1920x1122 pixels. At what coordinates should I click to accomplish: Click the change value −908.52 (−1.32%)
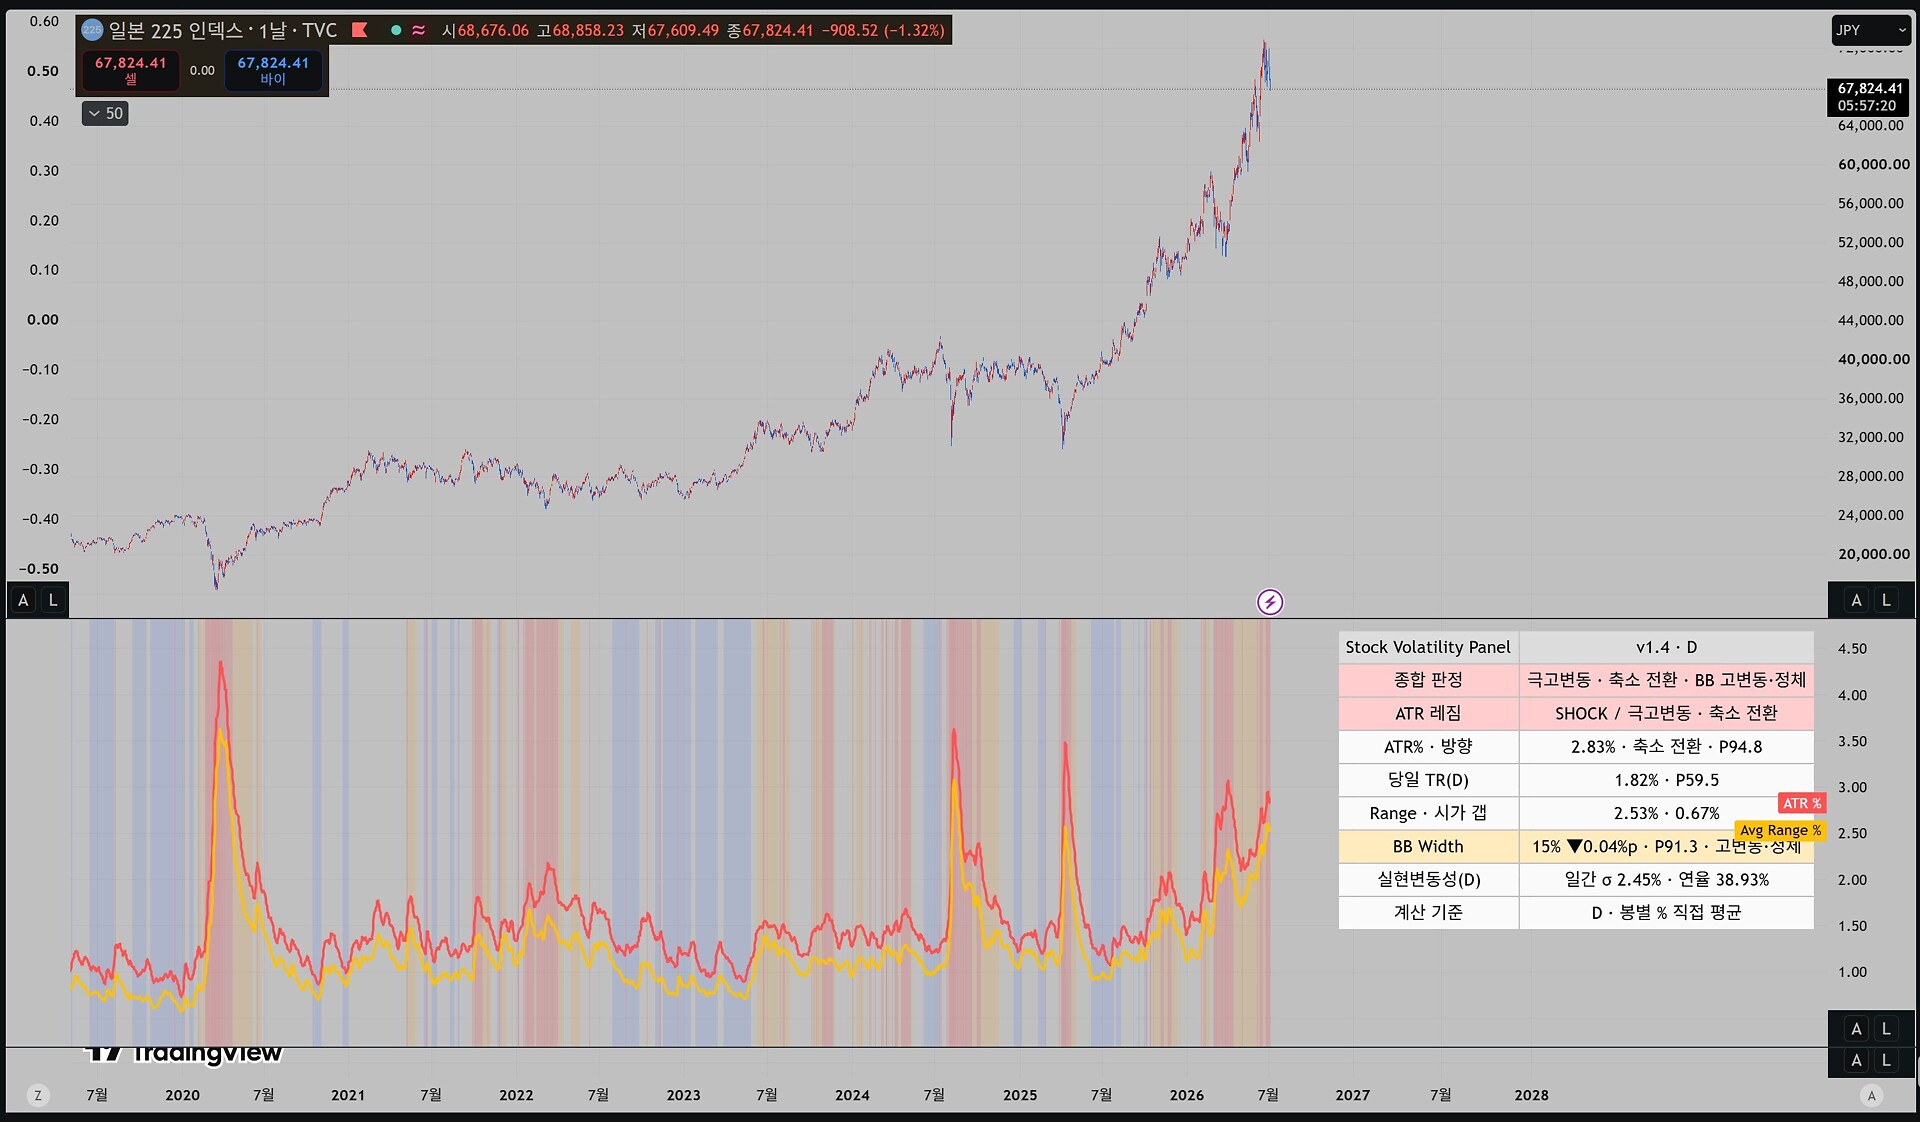883,30
